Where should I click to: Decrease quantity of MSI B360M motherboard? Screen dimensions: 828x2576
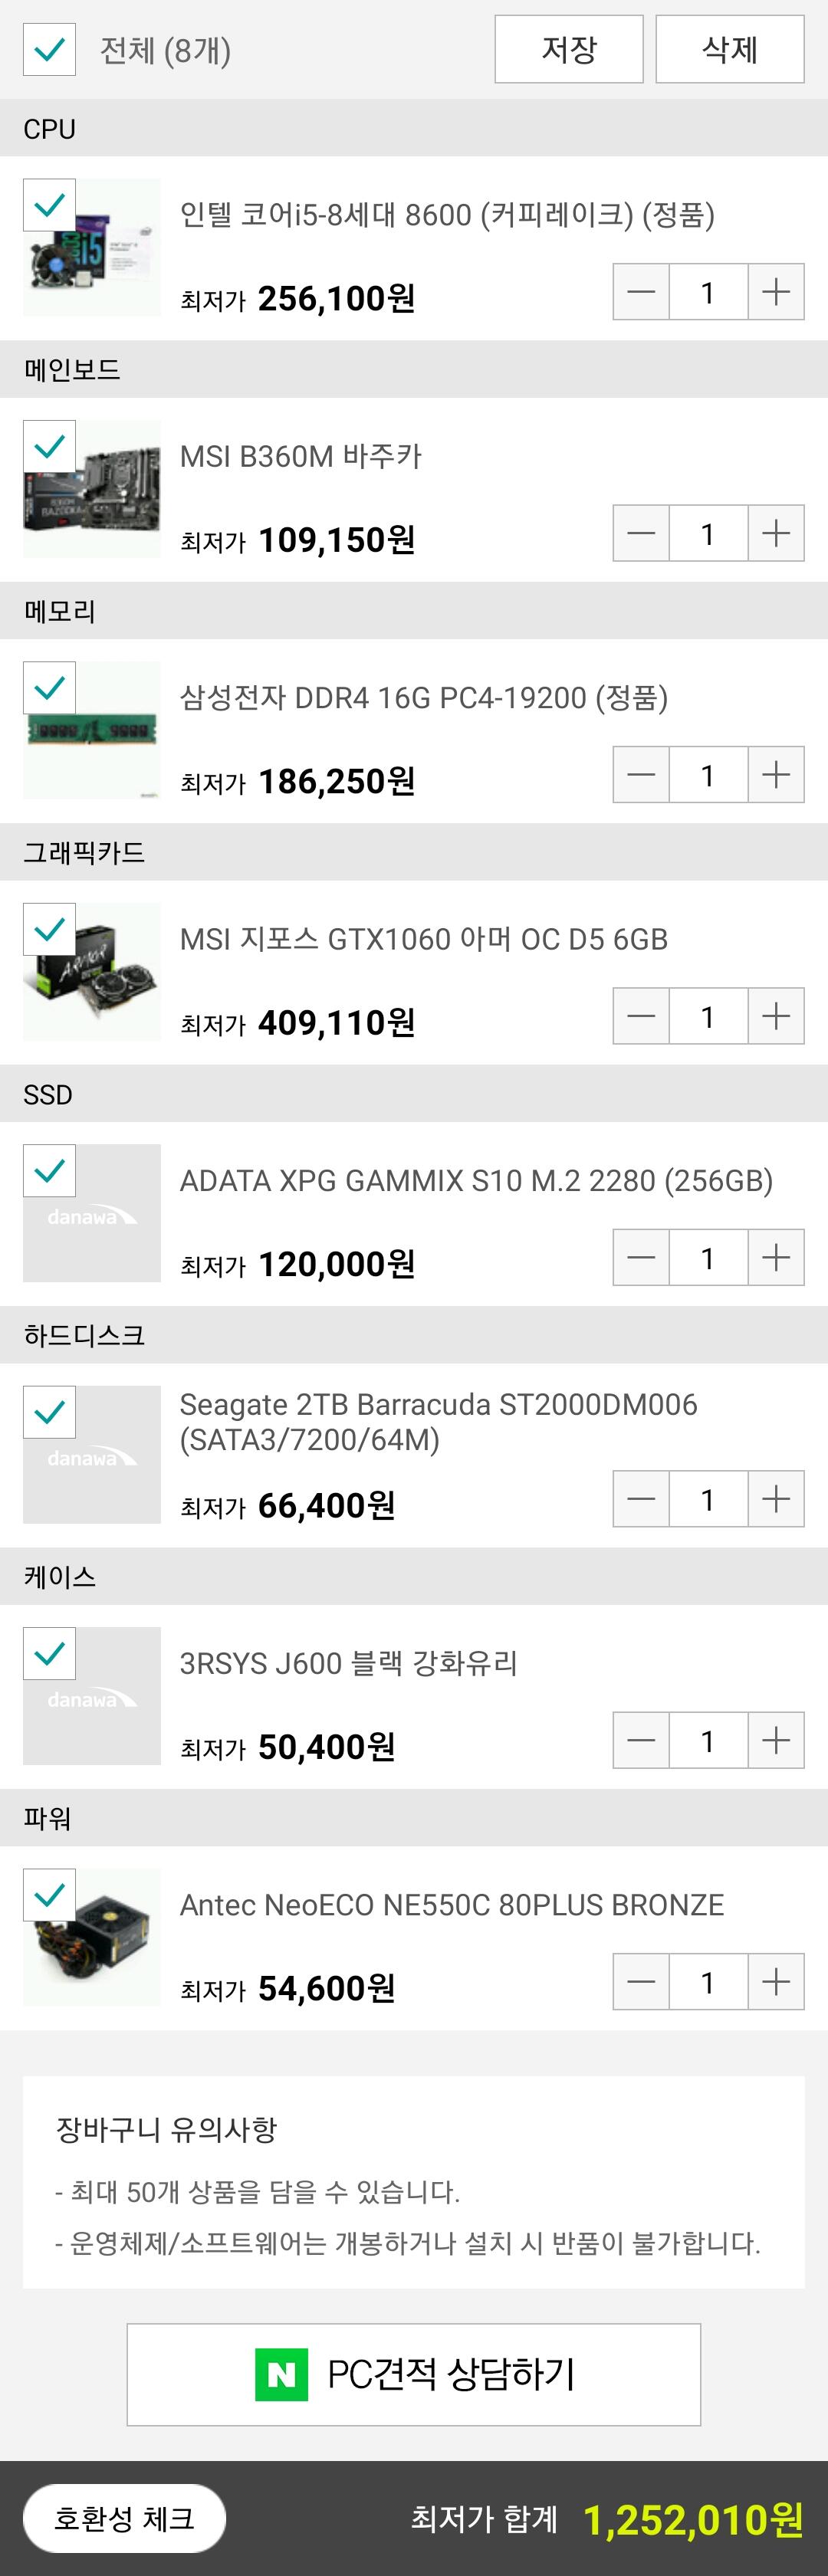click(641, 533)
